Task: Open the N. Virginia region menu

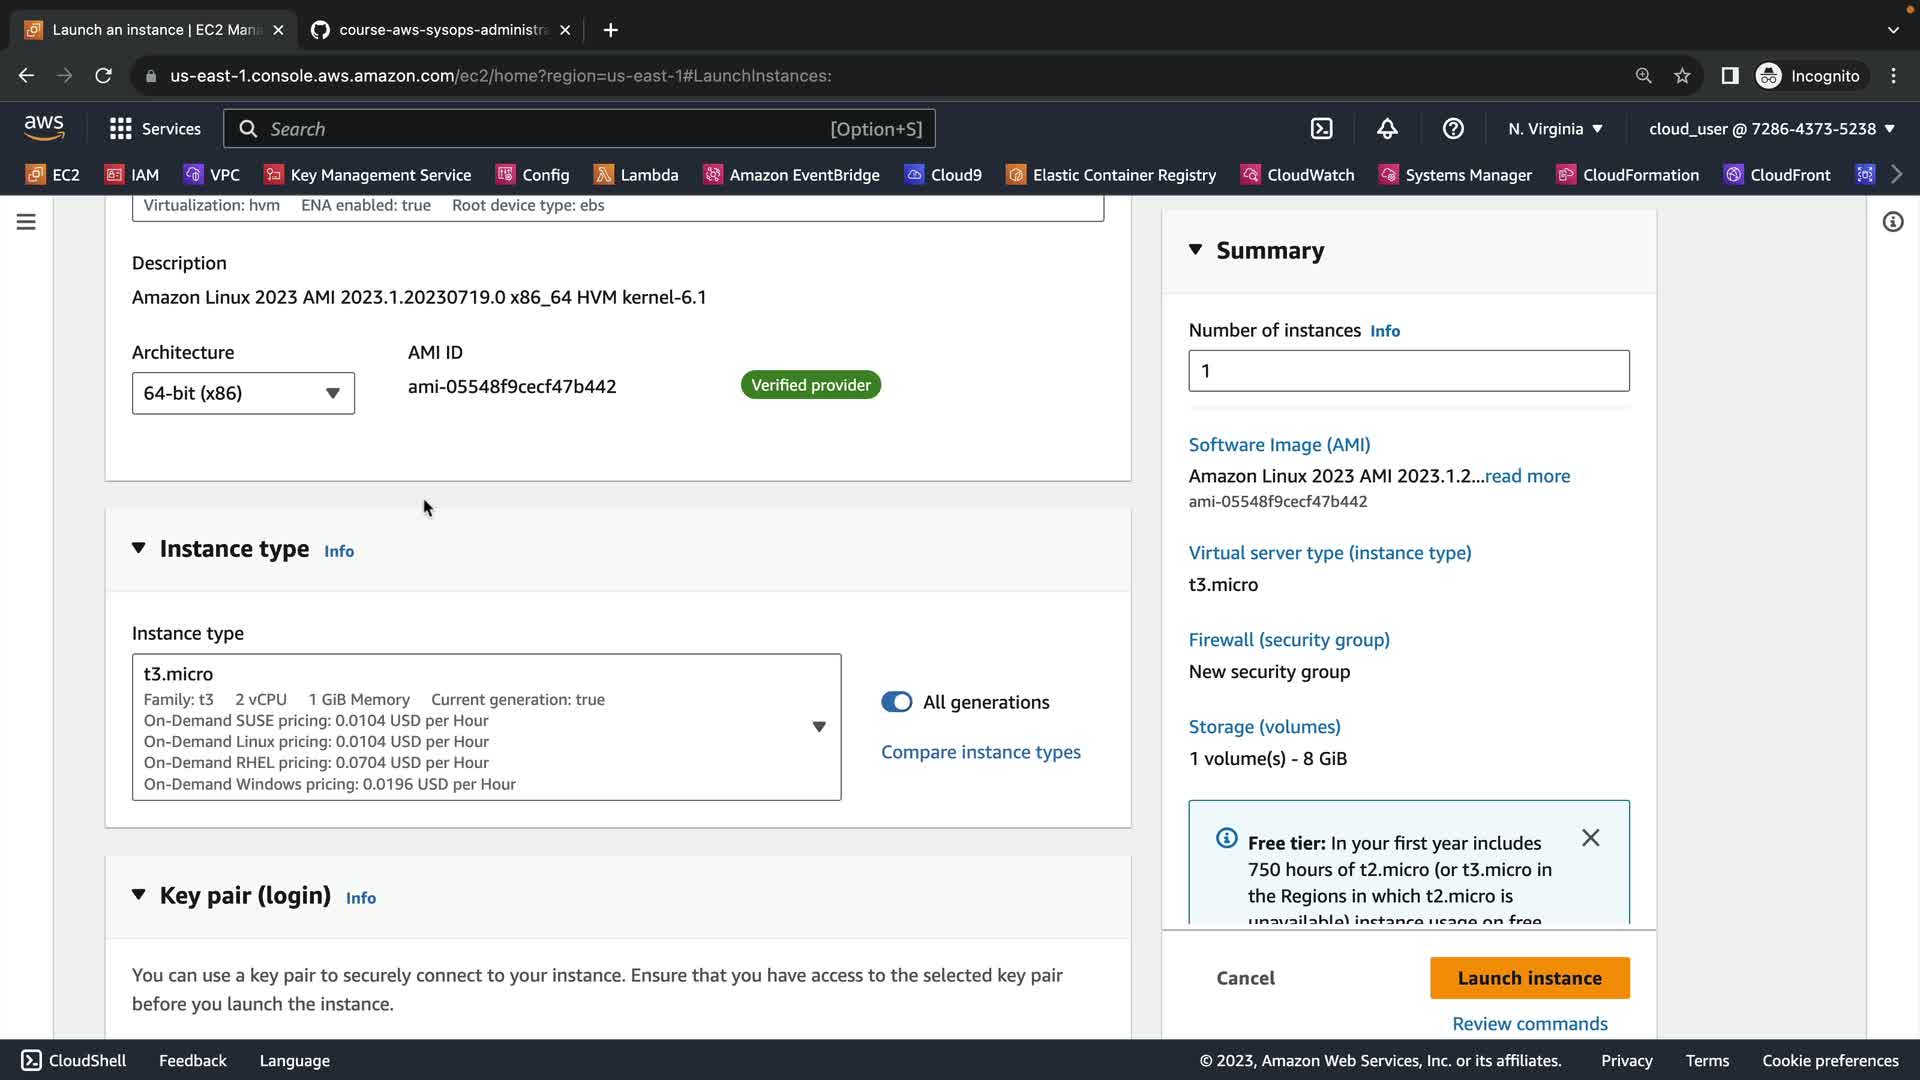Action: [1555, 129]
